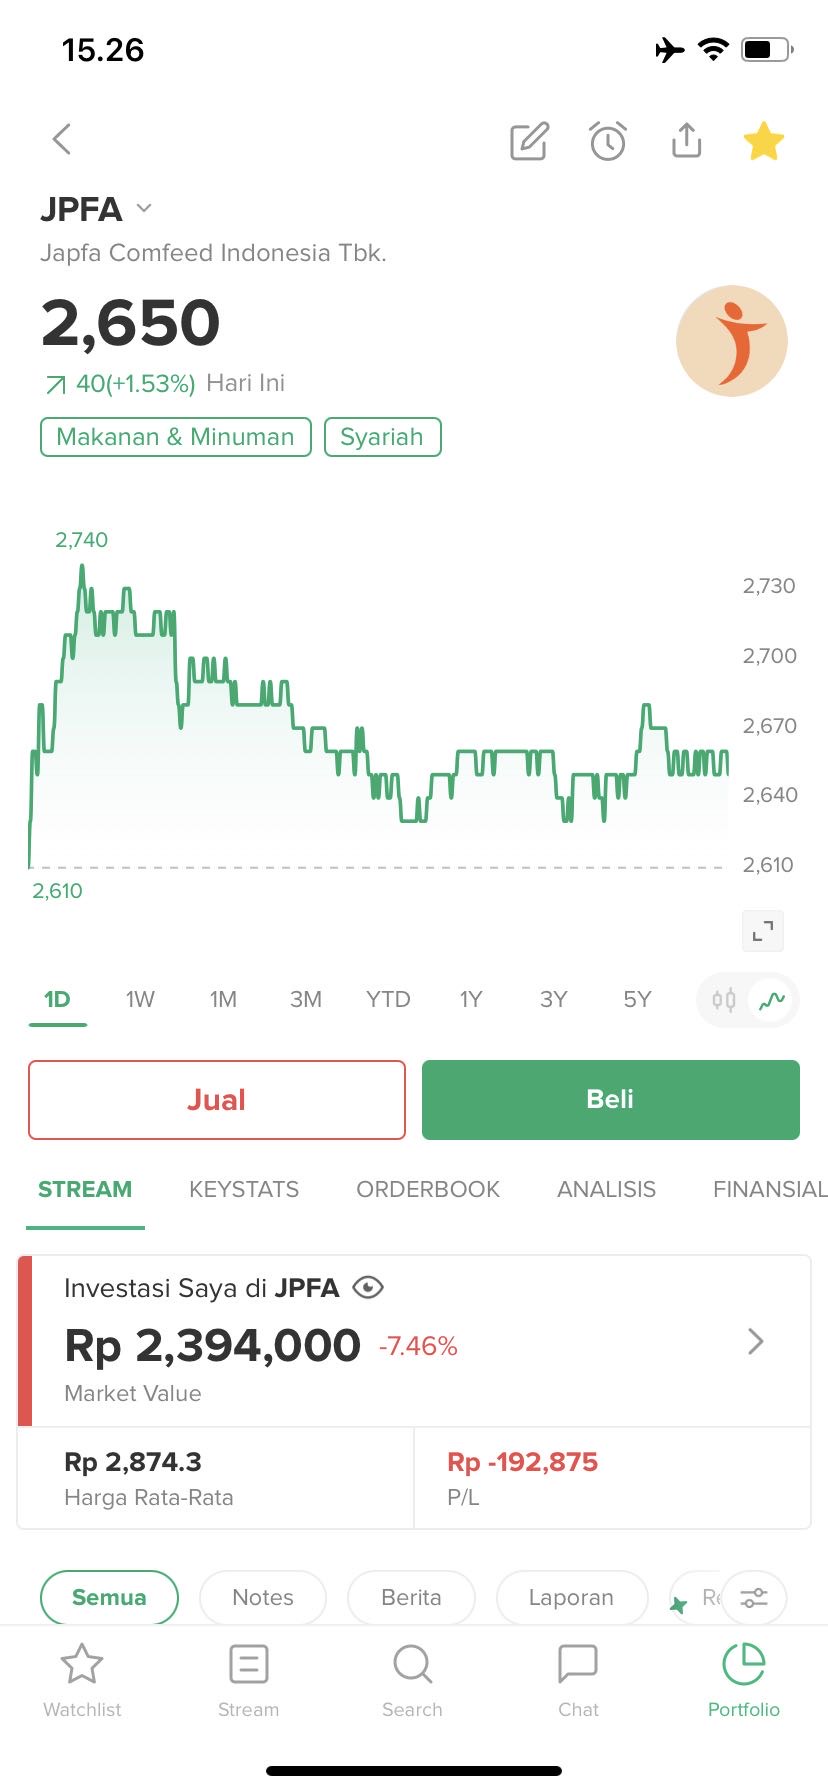Set a price alert with alarm clock icon
Viewport: 828px width, 1792px height.
coord(608,142)
